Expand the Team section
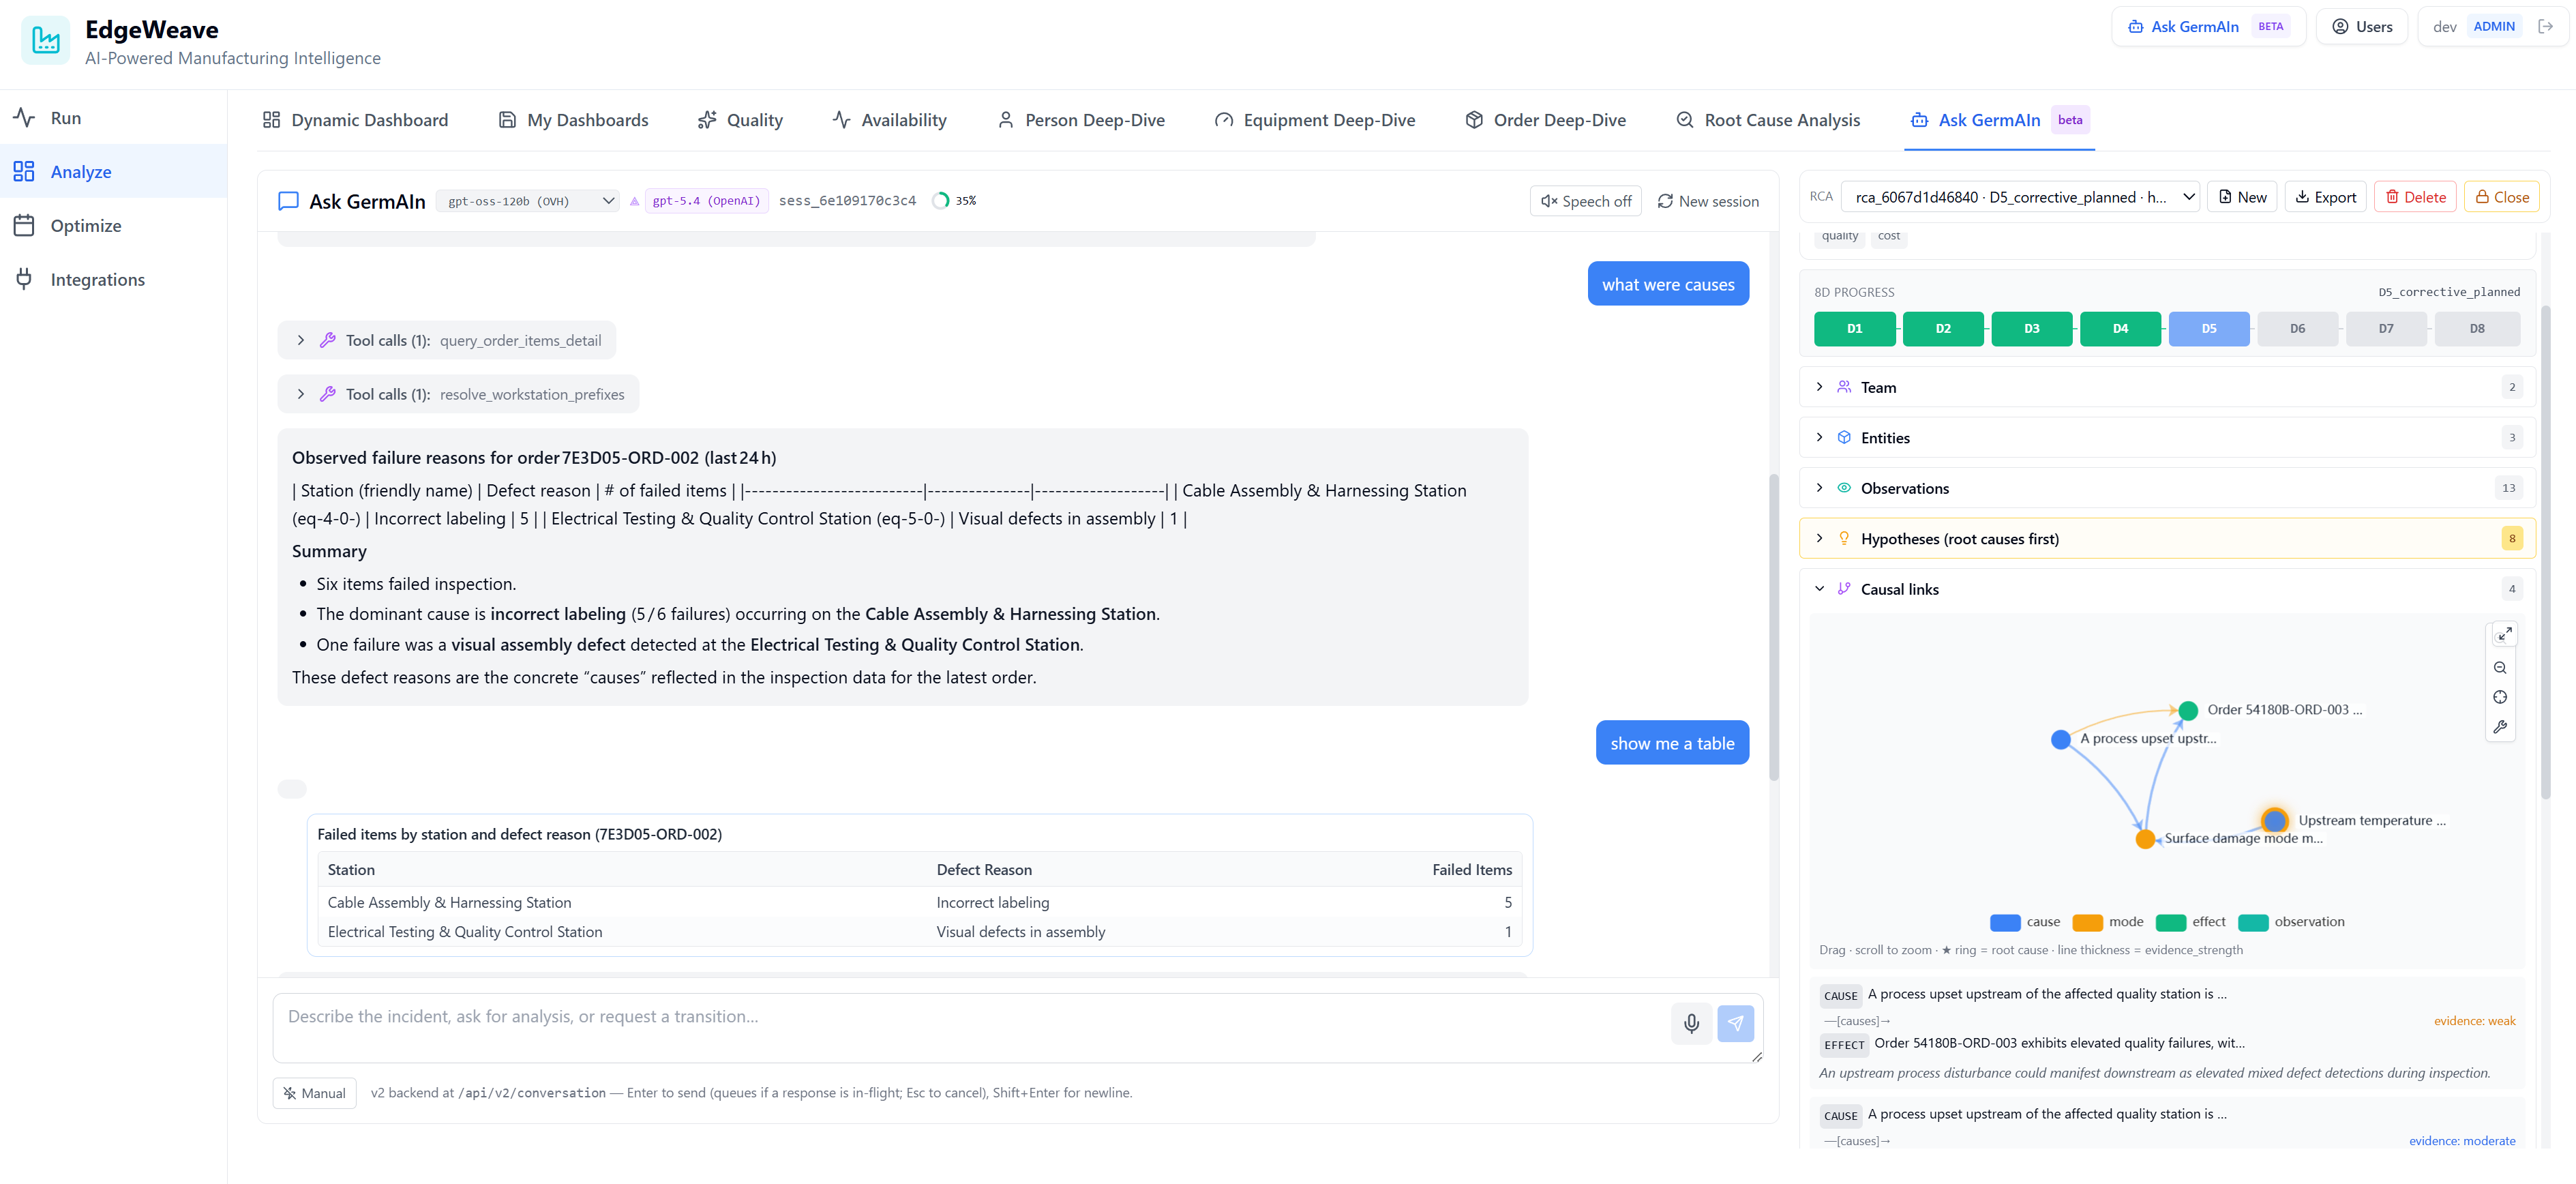The image size is (2576, 1184). (x=2167, y=387)
